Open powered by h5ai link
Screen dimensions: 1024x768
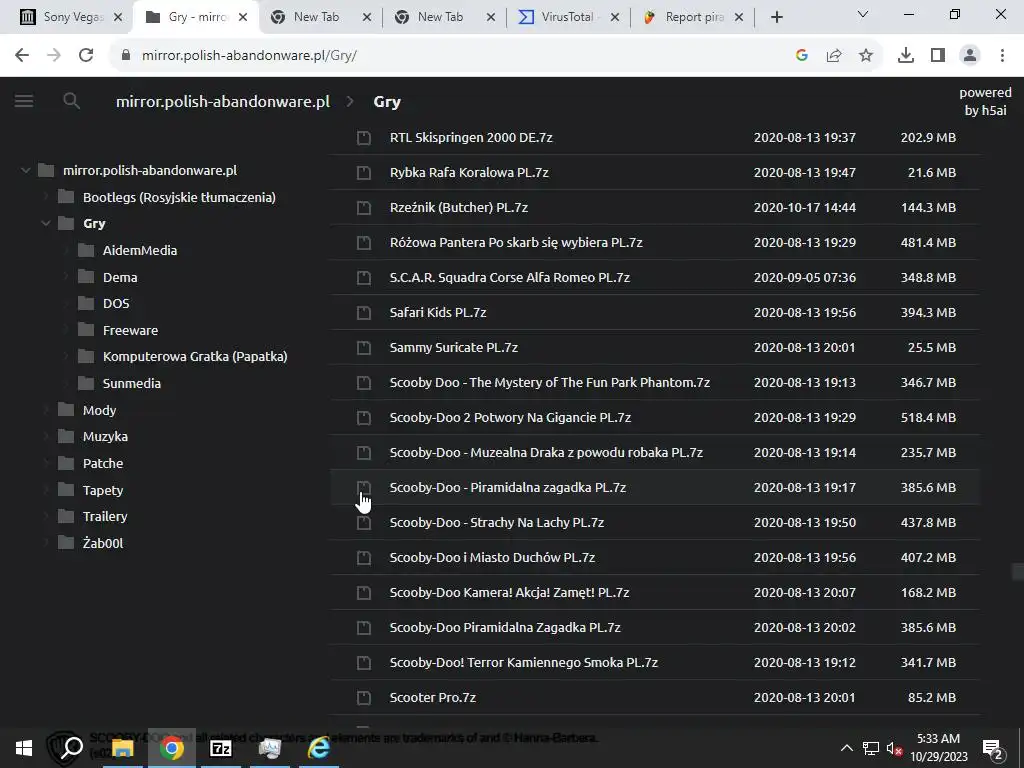coord(985,101)
